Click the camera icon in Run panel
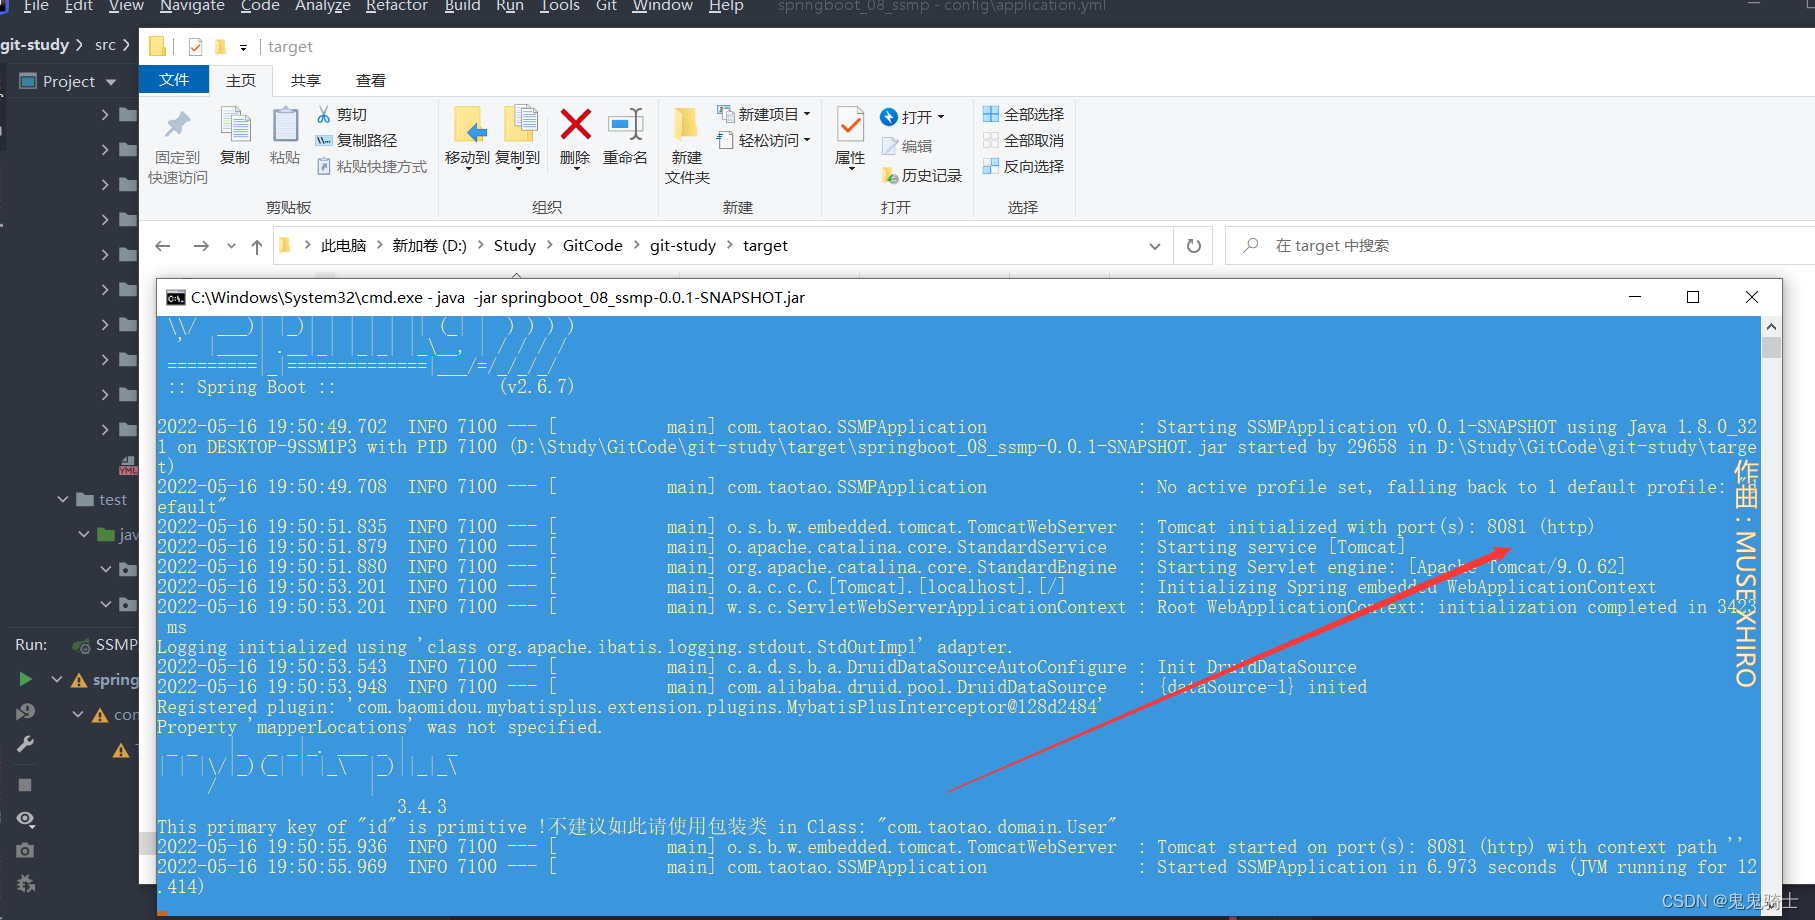This screenshot has width=1815, height=920. click(x=25, y=851)
